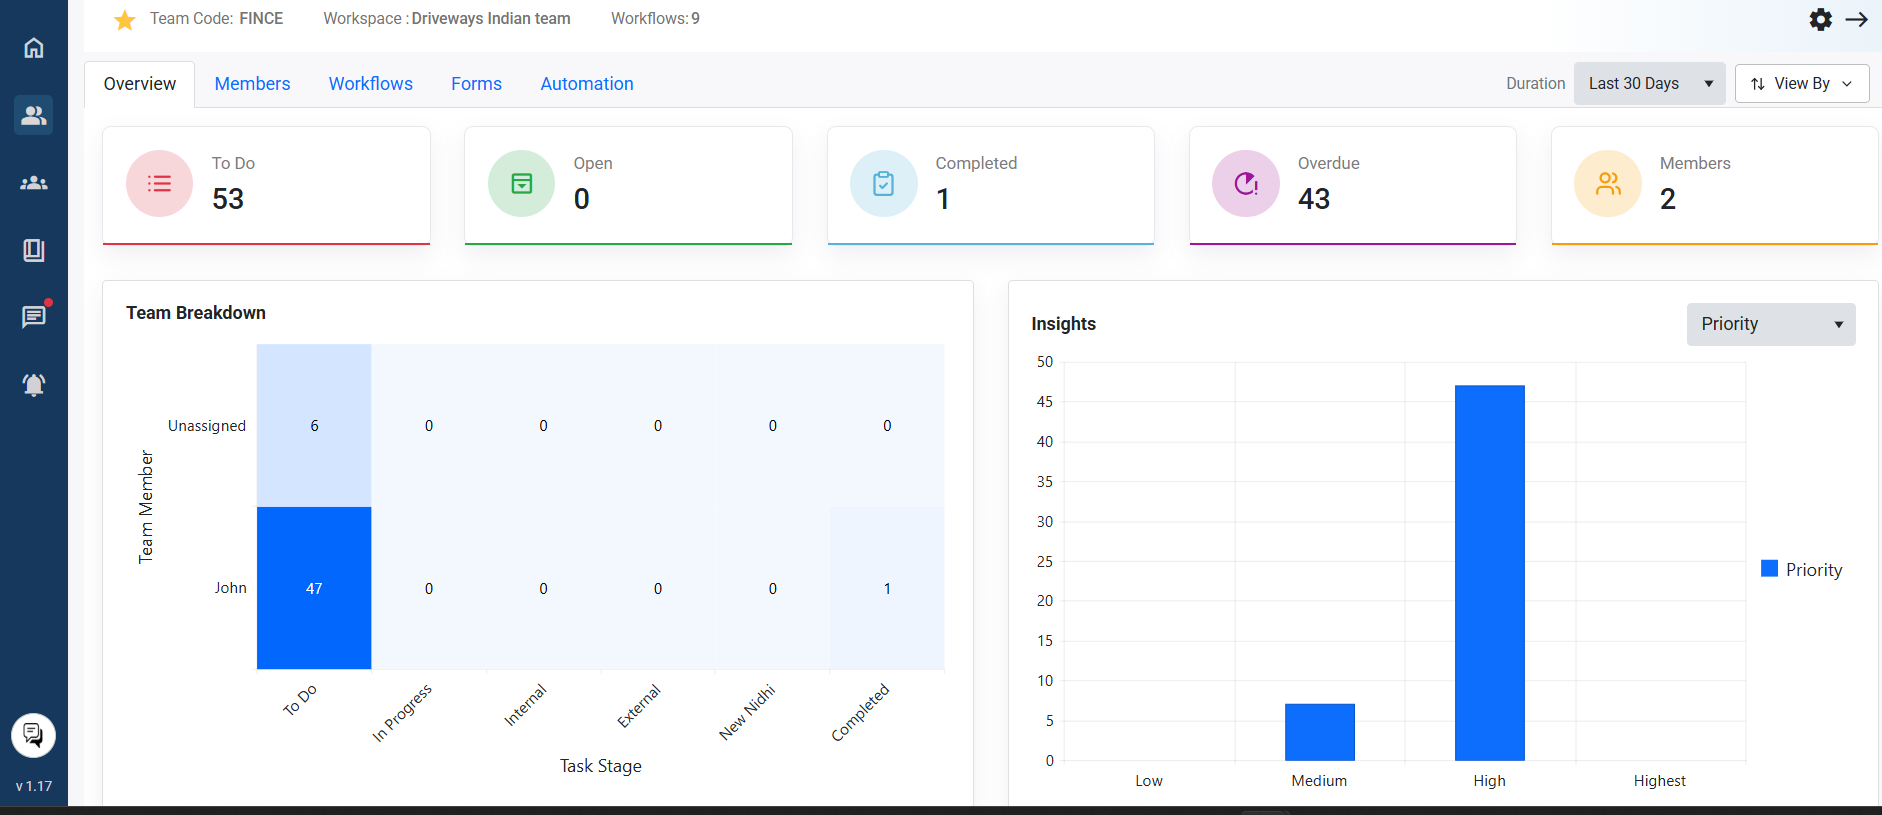Open the chat support bubble icon
This screenshot has height=815, width=1882.
(33, 735)
